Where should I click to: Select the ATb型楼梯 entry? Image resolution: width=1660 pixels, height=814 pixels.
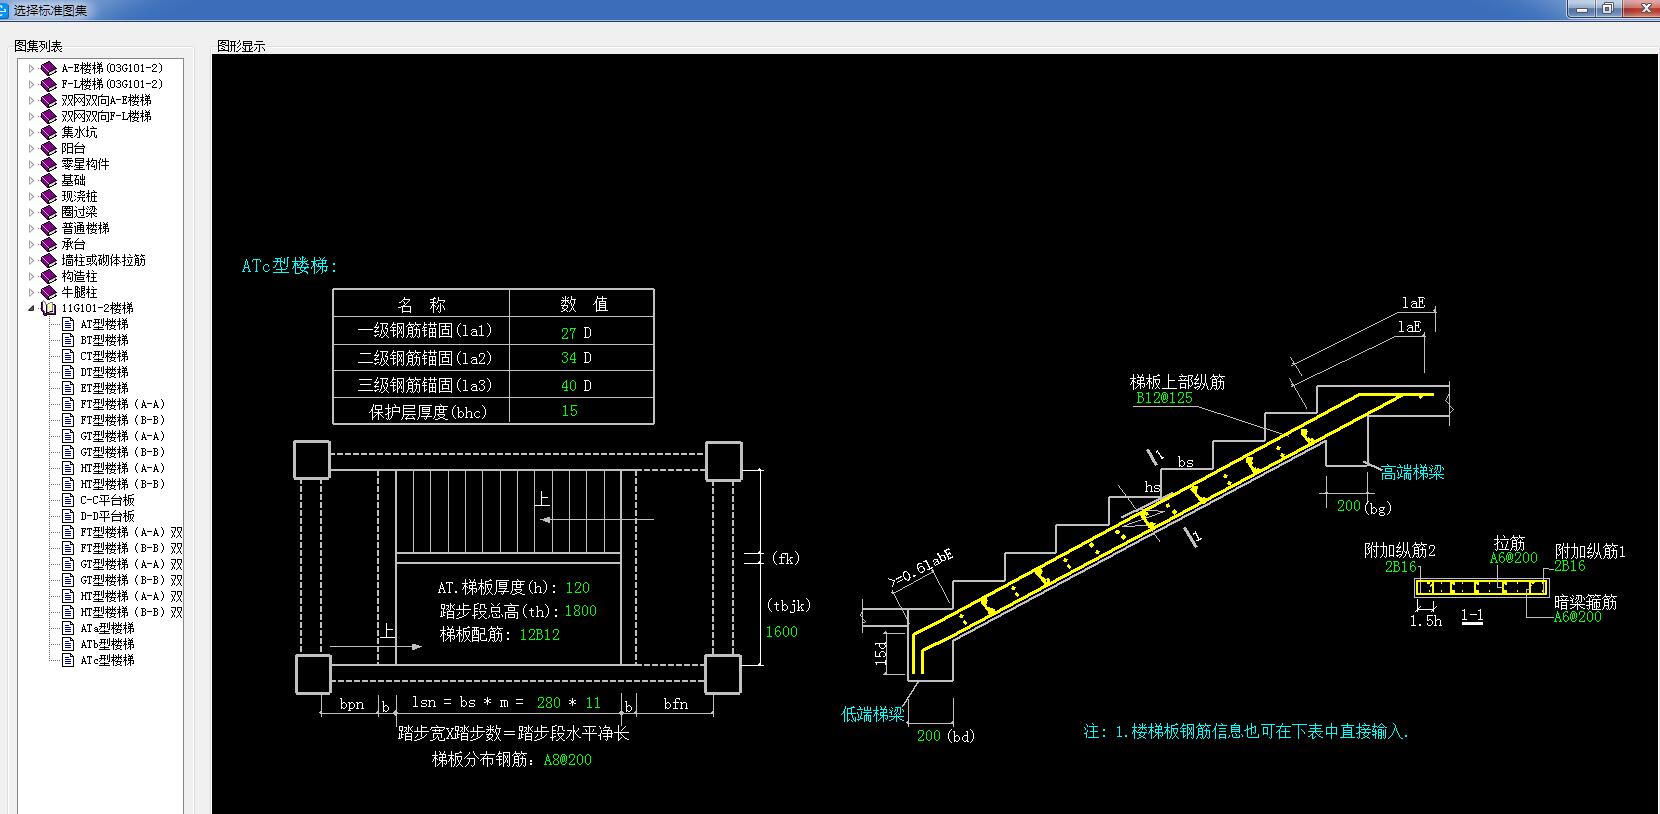(107, 644)
